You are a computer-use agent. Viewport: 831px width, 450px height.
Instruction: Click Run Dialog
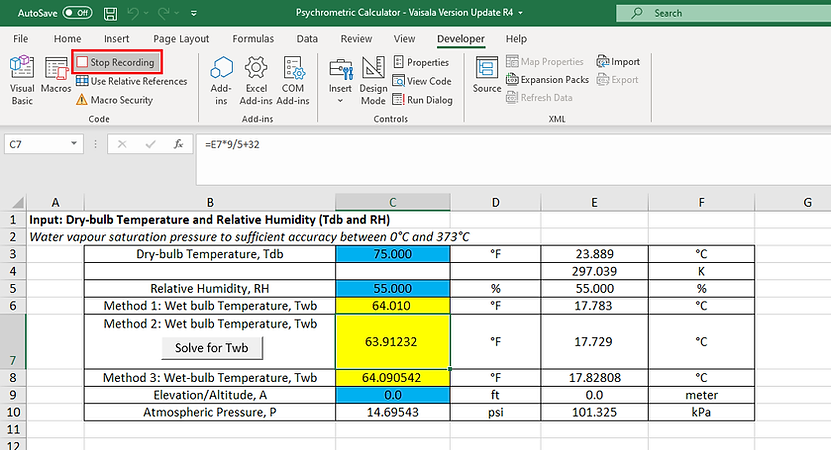pos(422,100)
